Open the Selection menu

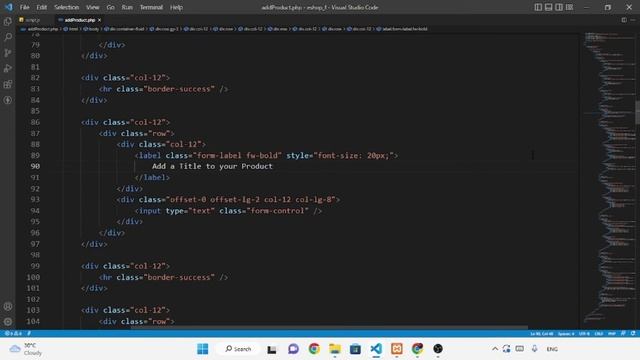point(67,7)
